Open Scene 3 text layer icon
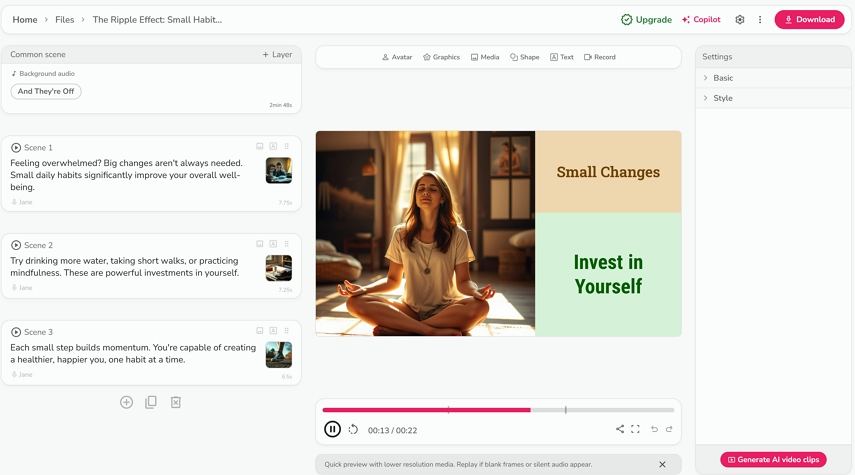The width and height of the screenshot is (855, 475). 273,330
